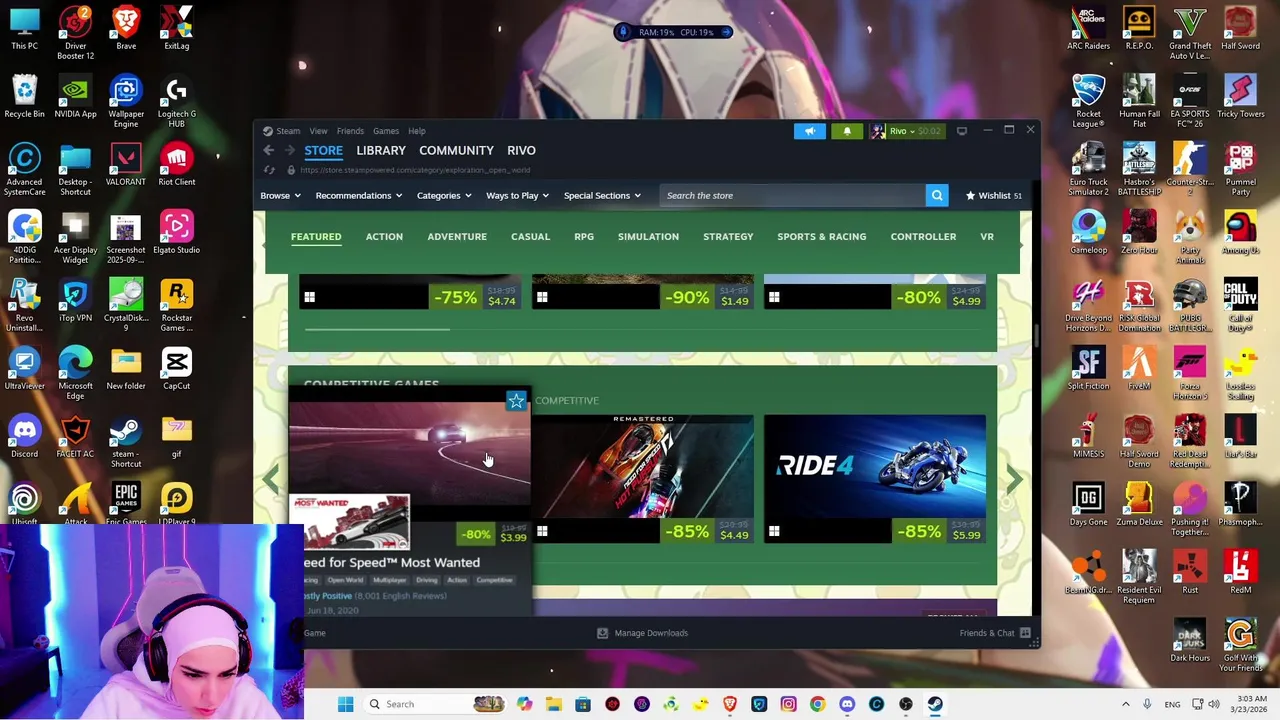This screenshot has width=1280, height=720.
Task: Open Recycle Bin on desktop
Action: 25,96
